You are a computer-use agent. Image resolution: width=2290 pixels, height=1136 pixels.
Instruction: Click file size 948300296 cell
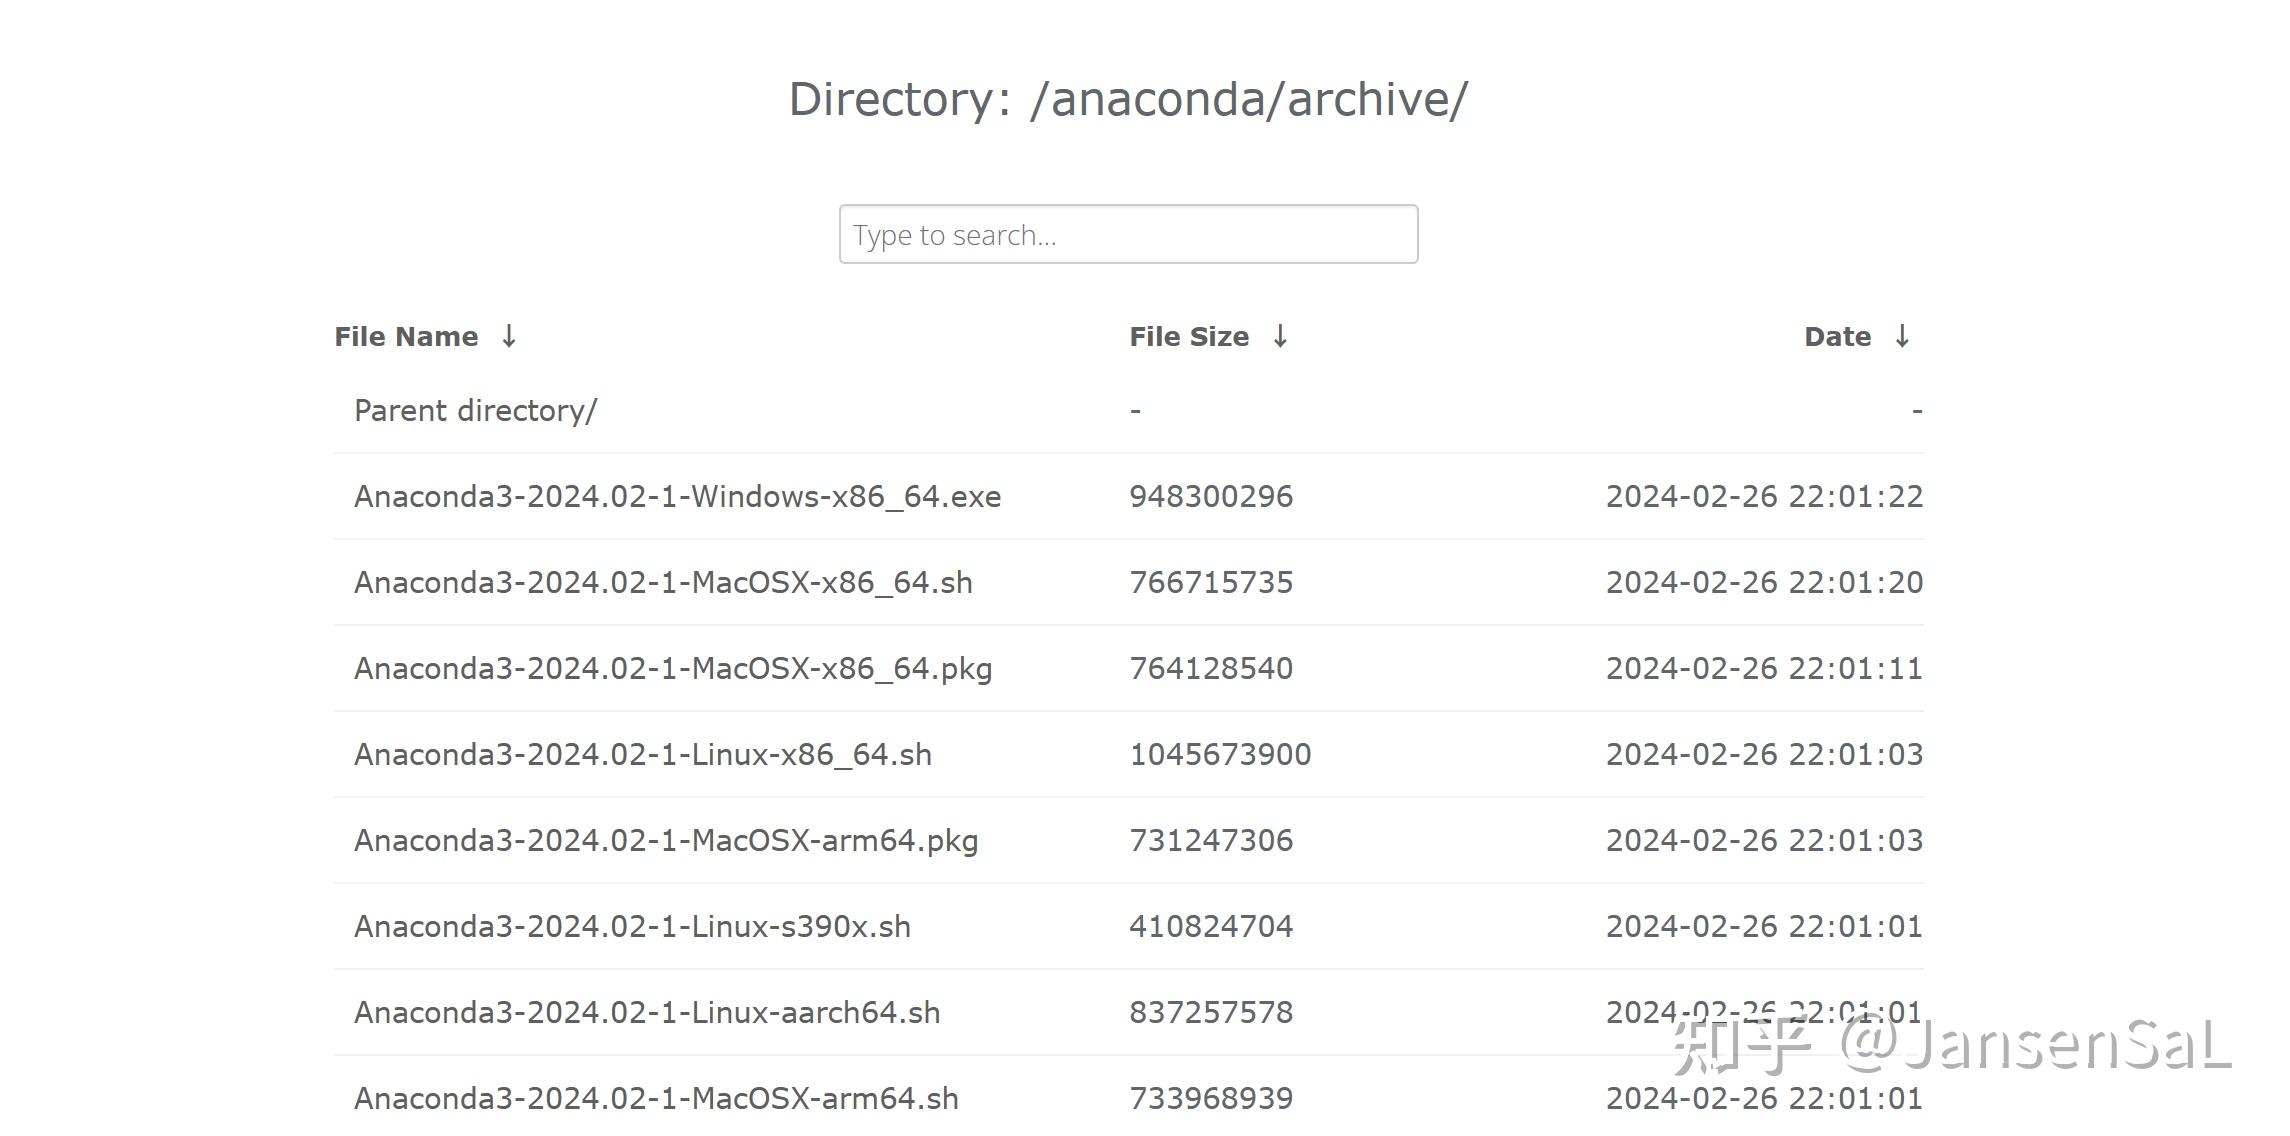1211,497
